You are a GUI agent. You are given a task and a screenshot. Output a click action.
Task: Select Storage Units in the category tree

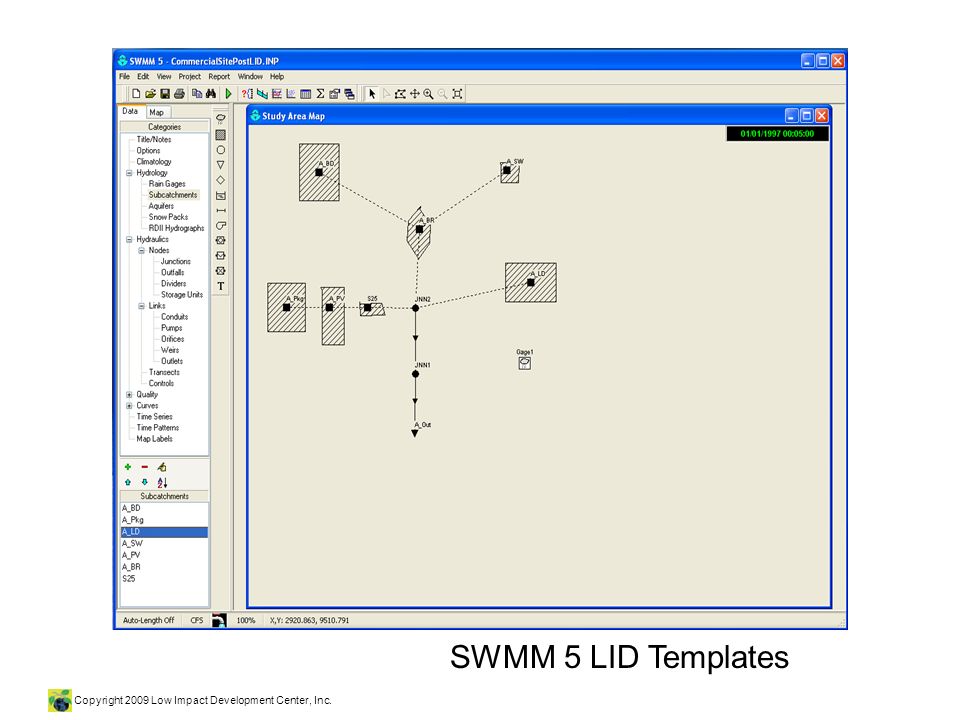tap(182, 295)
